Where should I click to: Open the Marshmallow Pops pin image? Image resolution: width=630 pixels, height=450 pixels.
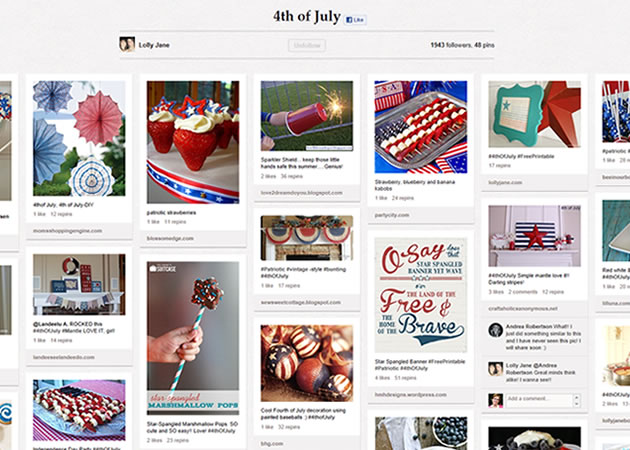193,338
